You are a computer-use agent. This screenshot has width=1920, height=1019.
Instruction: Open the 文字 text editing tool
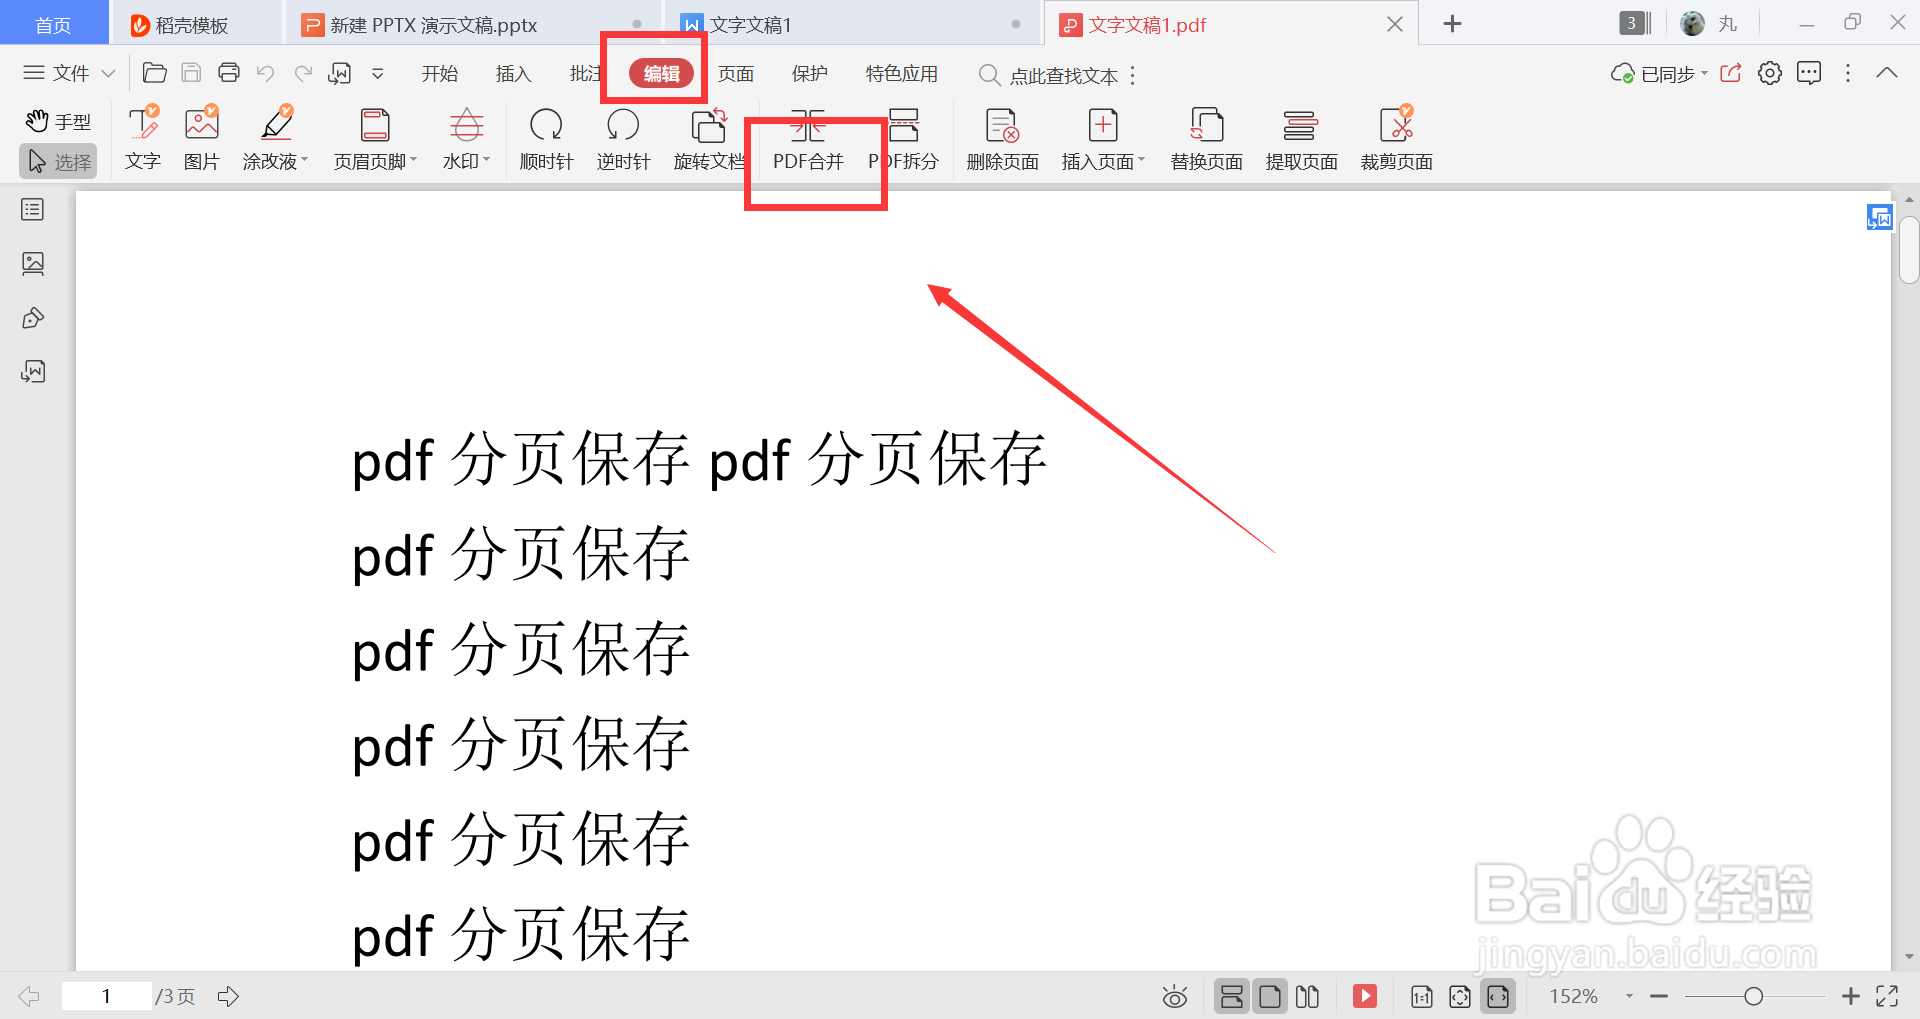pos(143,140)
